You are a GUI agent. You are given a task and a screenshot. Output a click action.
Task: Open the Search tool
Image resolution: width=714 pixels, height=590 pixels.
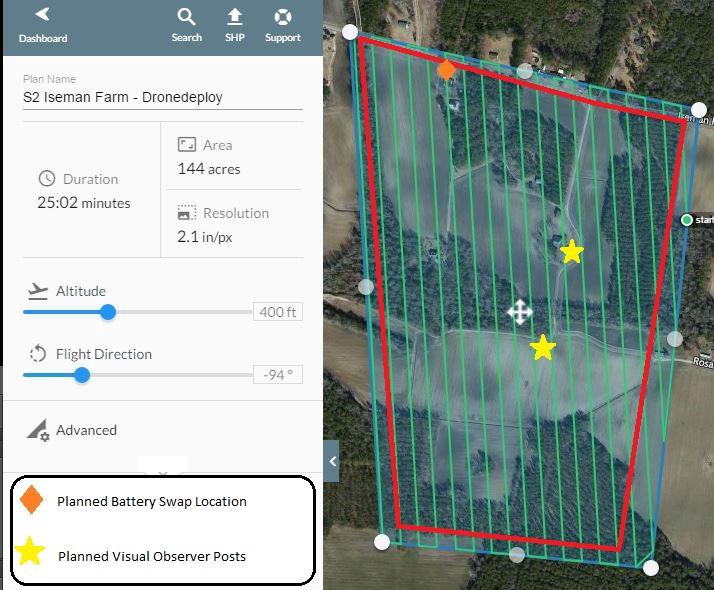tap(186, 25)
